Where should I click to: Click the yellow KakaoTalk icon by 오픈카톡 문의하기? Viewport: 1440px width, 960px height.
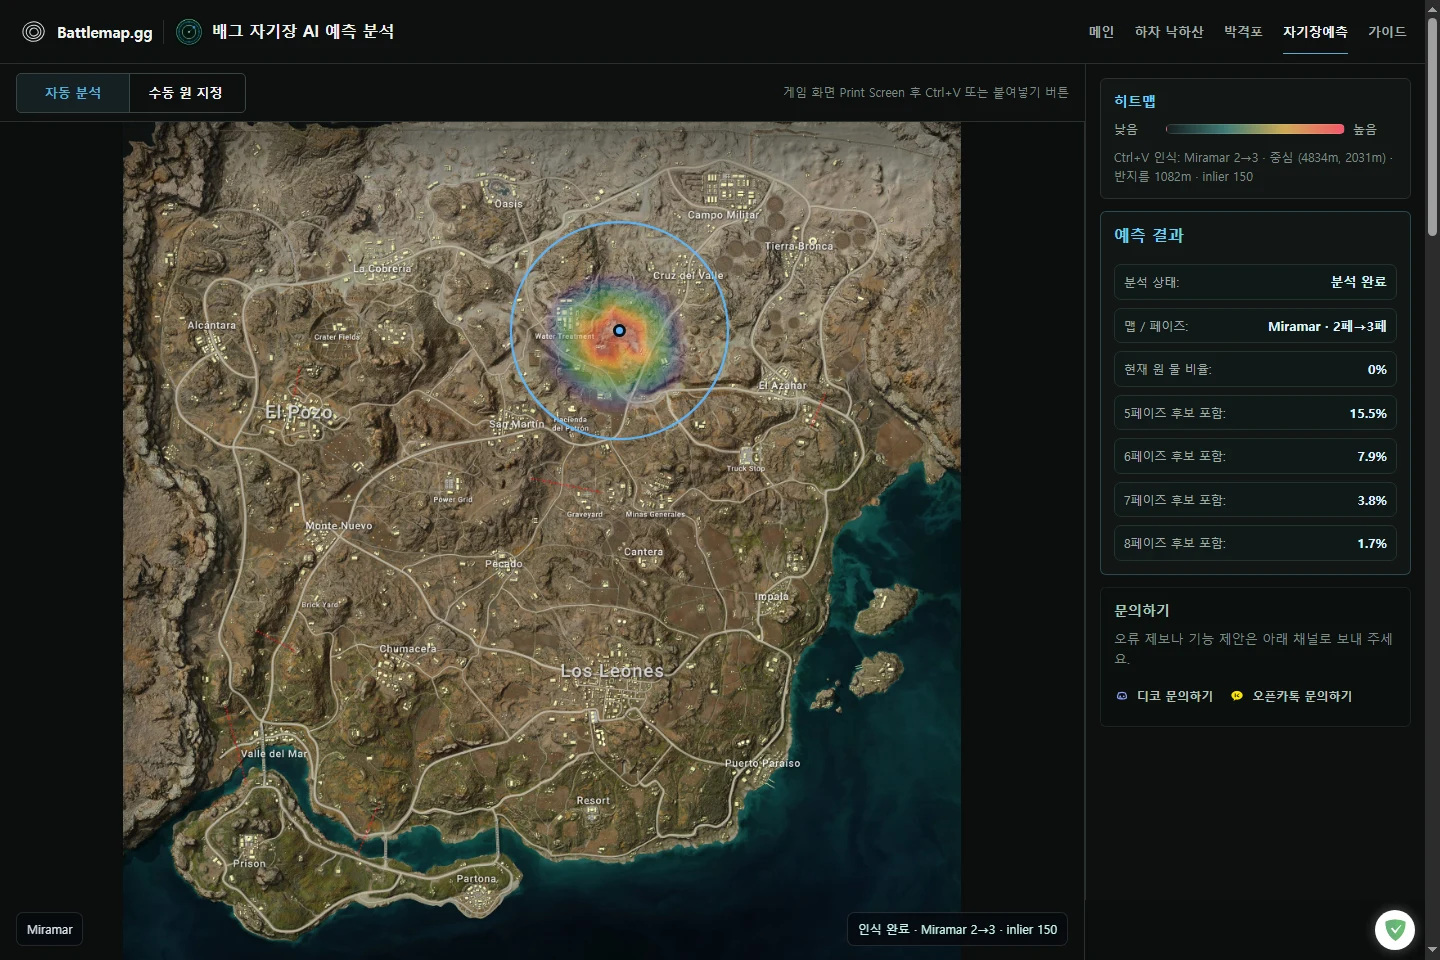[x=1237, y=696]
